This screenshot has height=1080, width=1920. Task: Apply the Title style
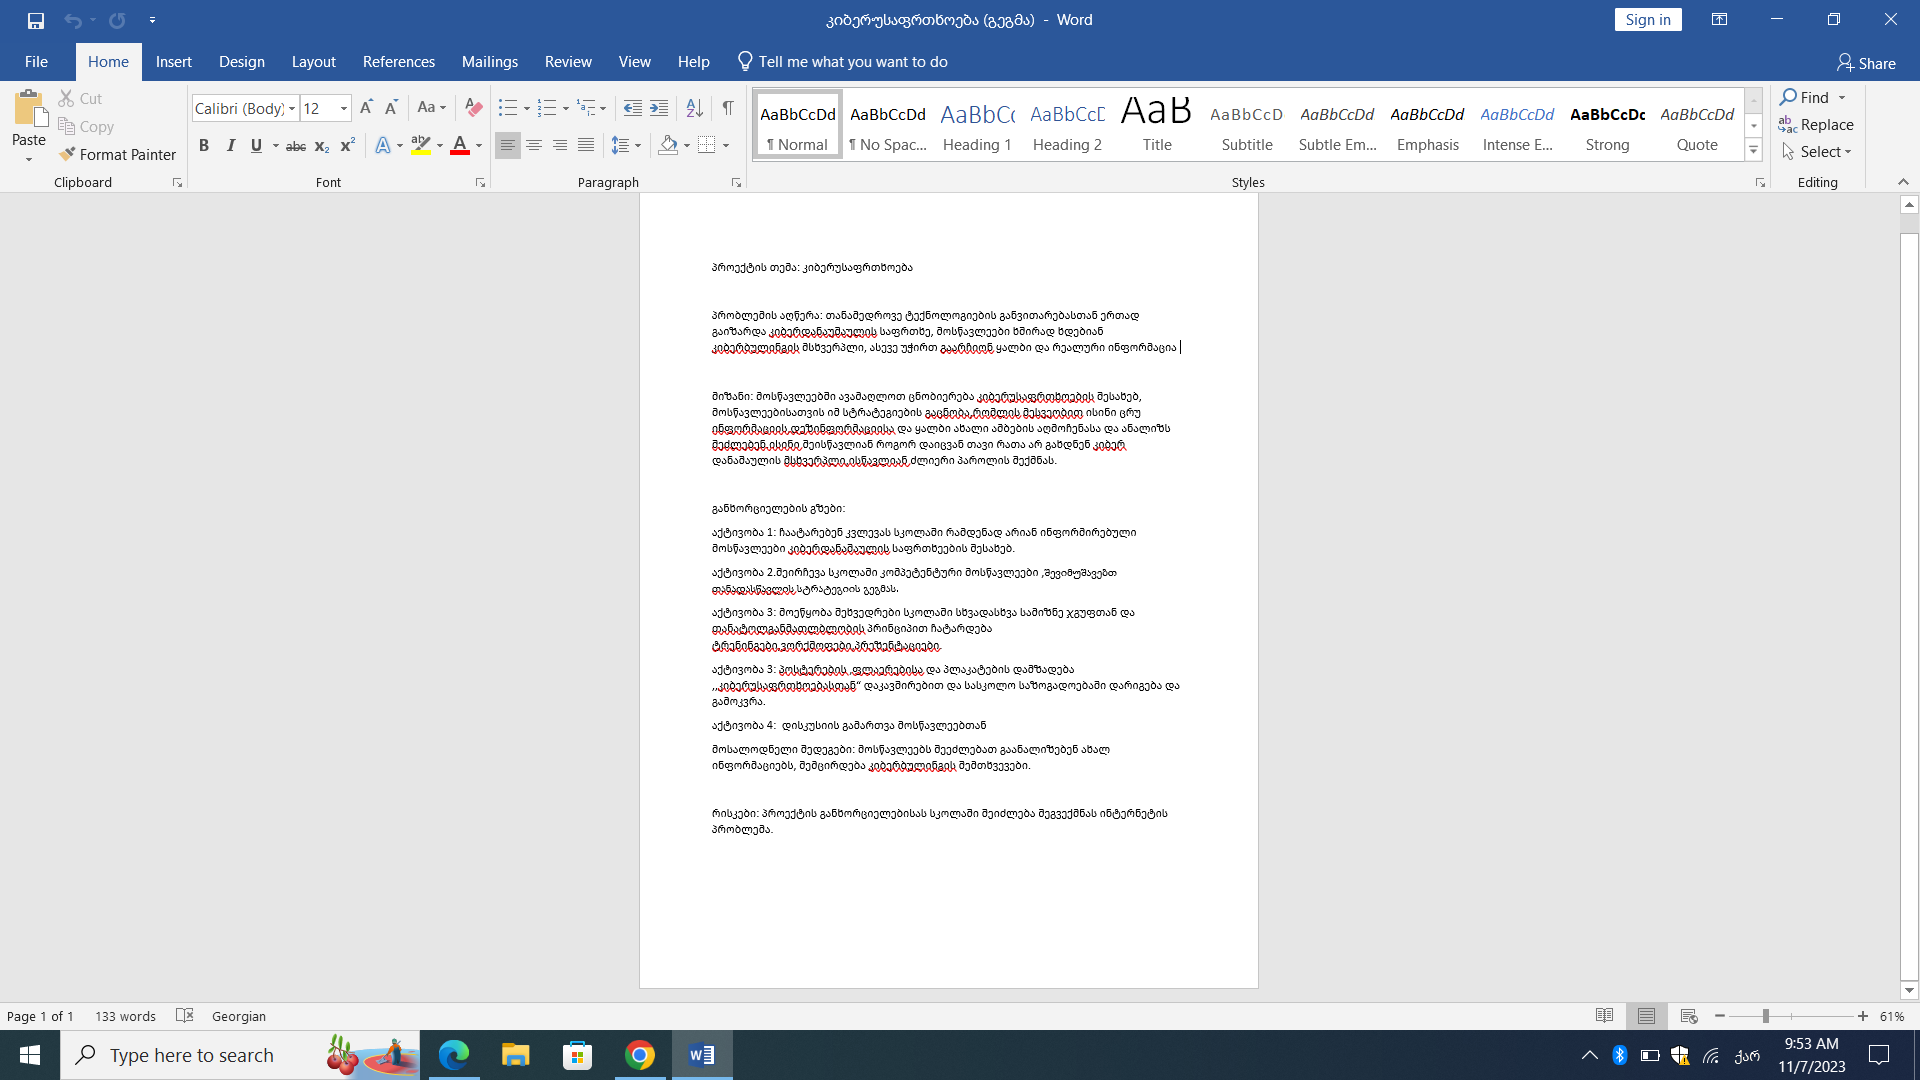click(1157, 124)
